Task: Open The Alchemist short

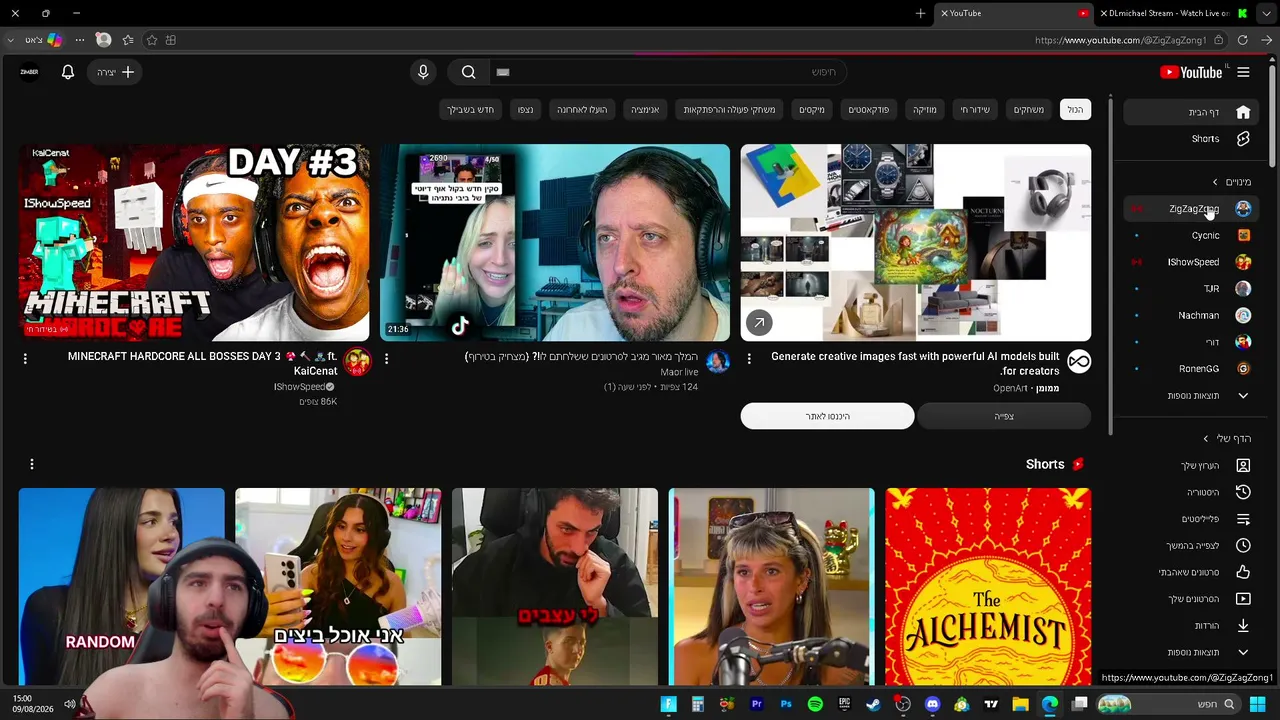Action: point(988,587)
